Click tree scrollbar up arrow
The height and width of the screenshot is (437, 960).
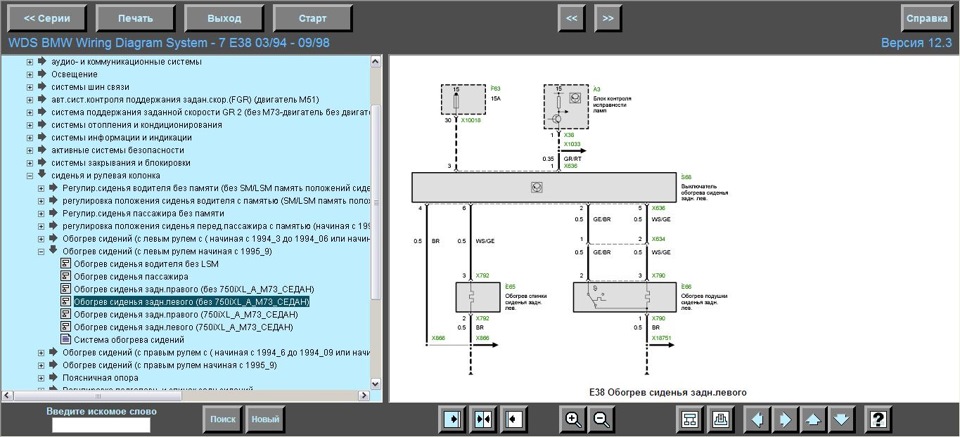pyautogui.click(x=376, y=60)
